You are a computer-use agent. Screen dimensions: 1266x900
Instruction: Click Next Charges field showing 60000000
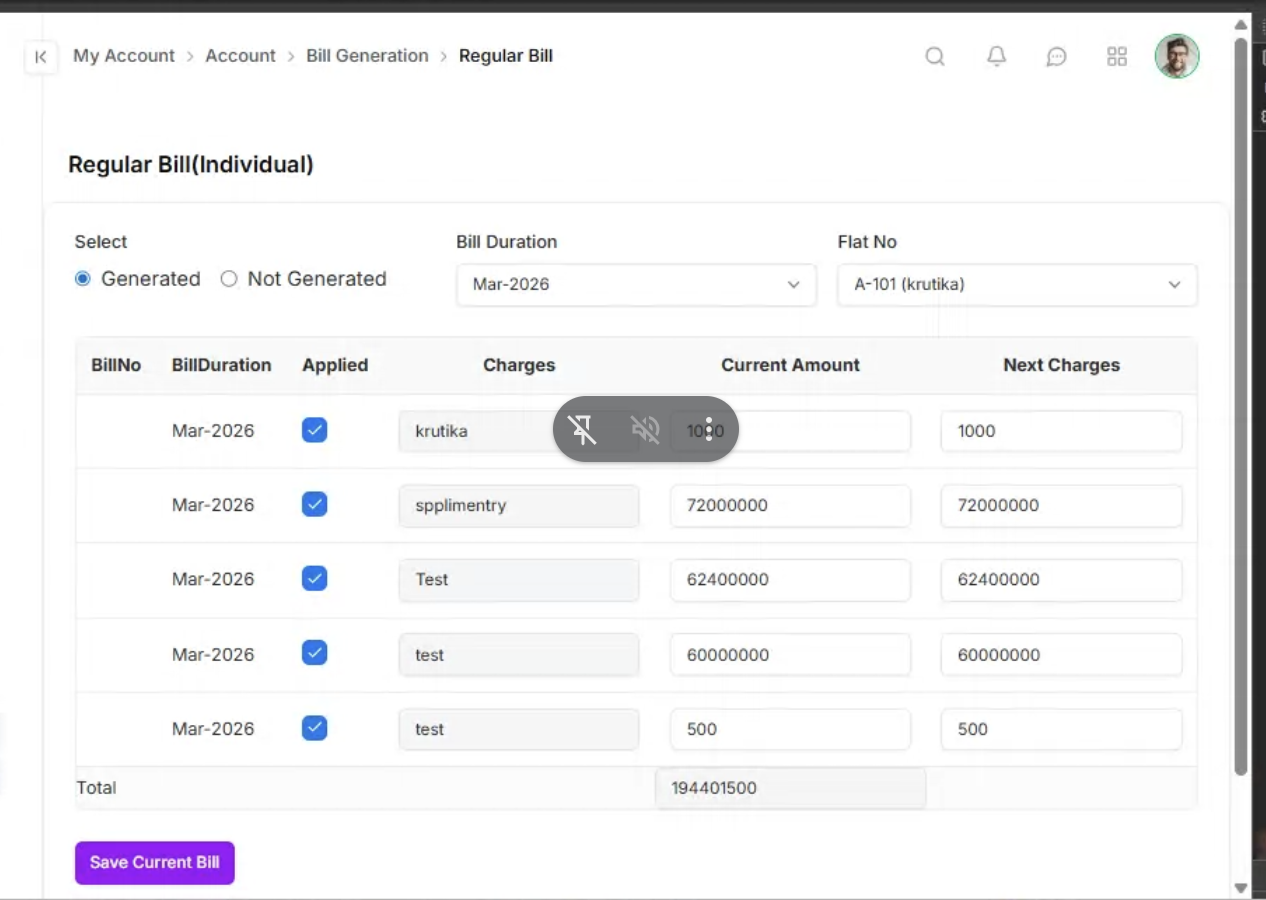coord(1061,655)
